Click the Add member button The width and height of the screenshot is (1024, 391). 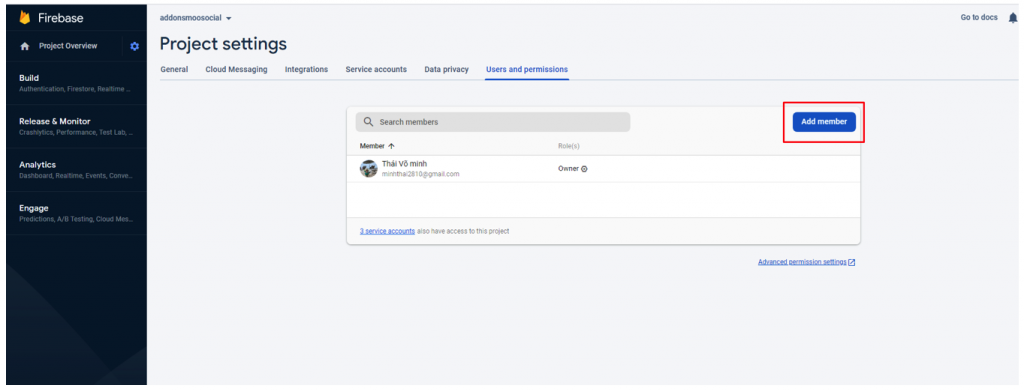[x=824, y=121]
